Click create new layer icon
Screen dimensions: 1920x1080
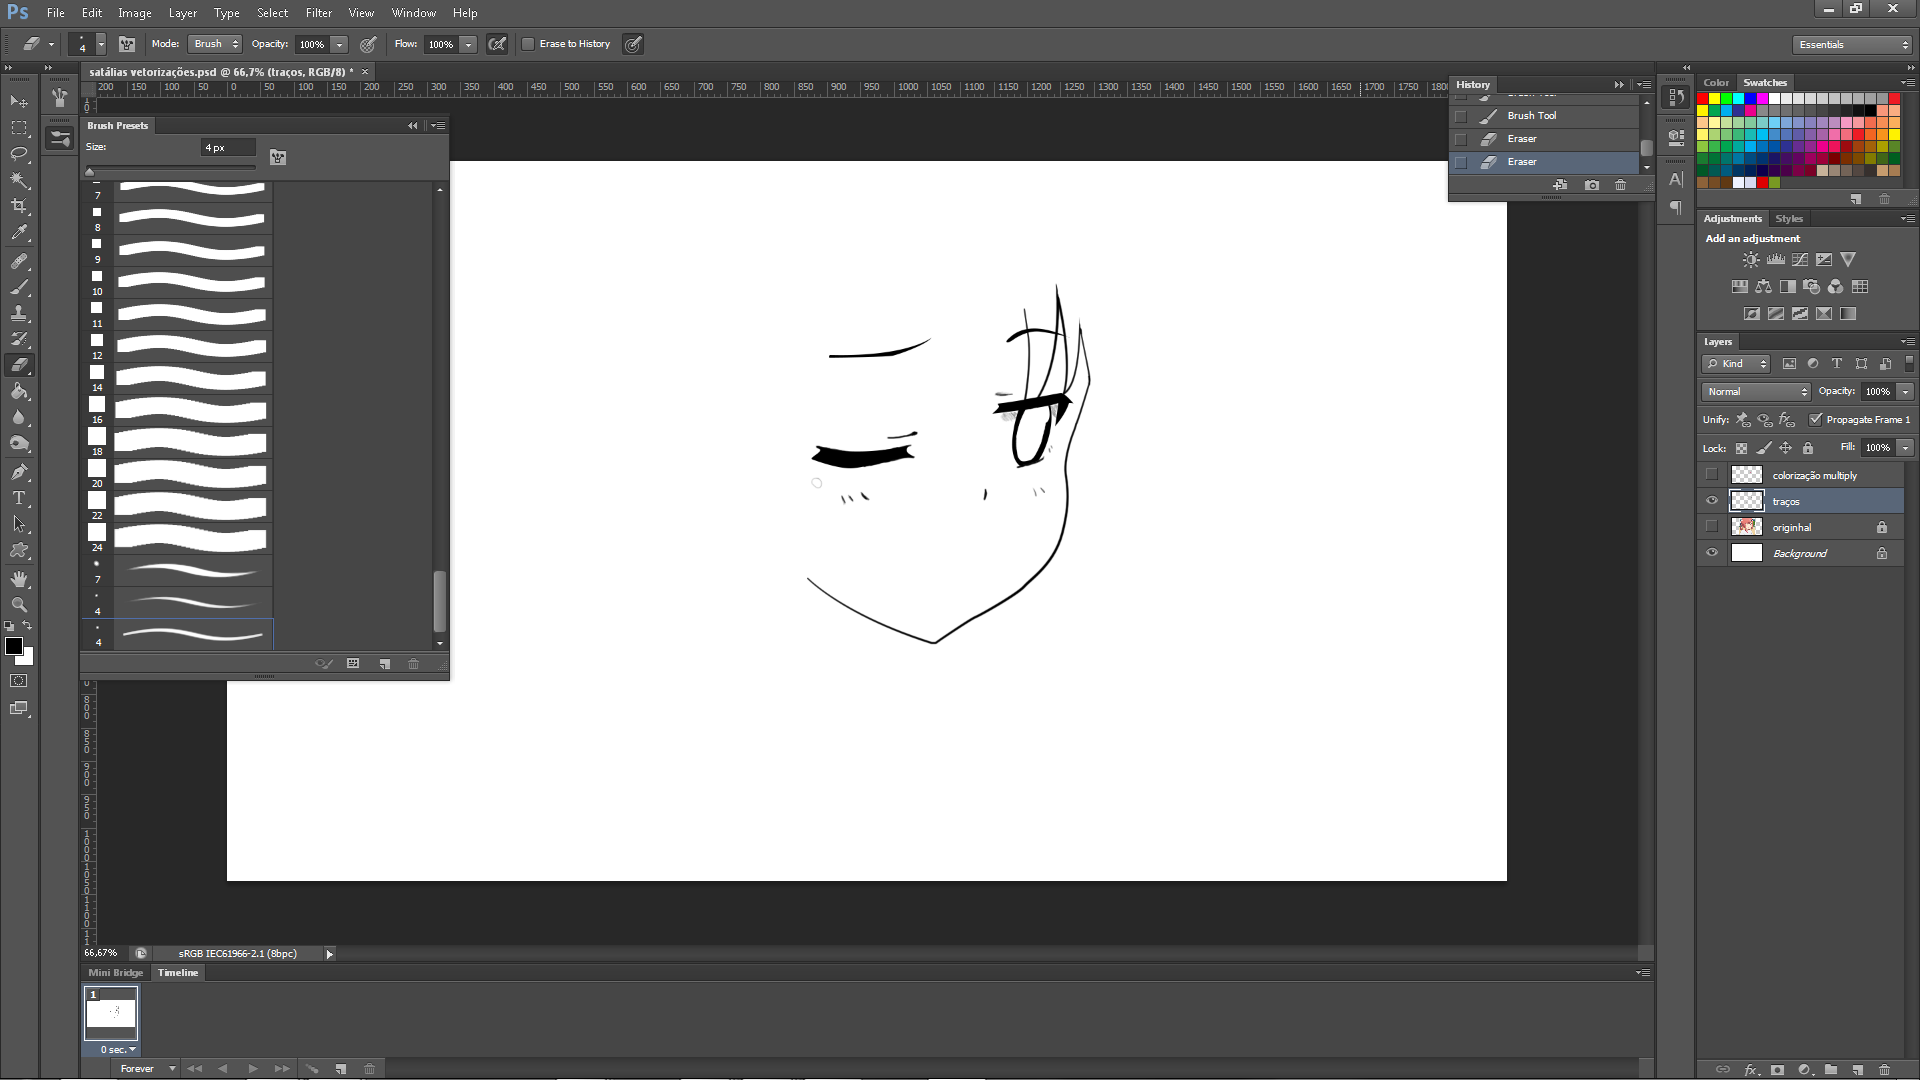tap(1857, 1069)
